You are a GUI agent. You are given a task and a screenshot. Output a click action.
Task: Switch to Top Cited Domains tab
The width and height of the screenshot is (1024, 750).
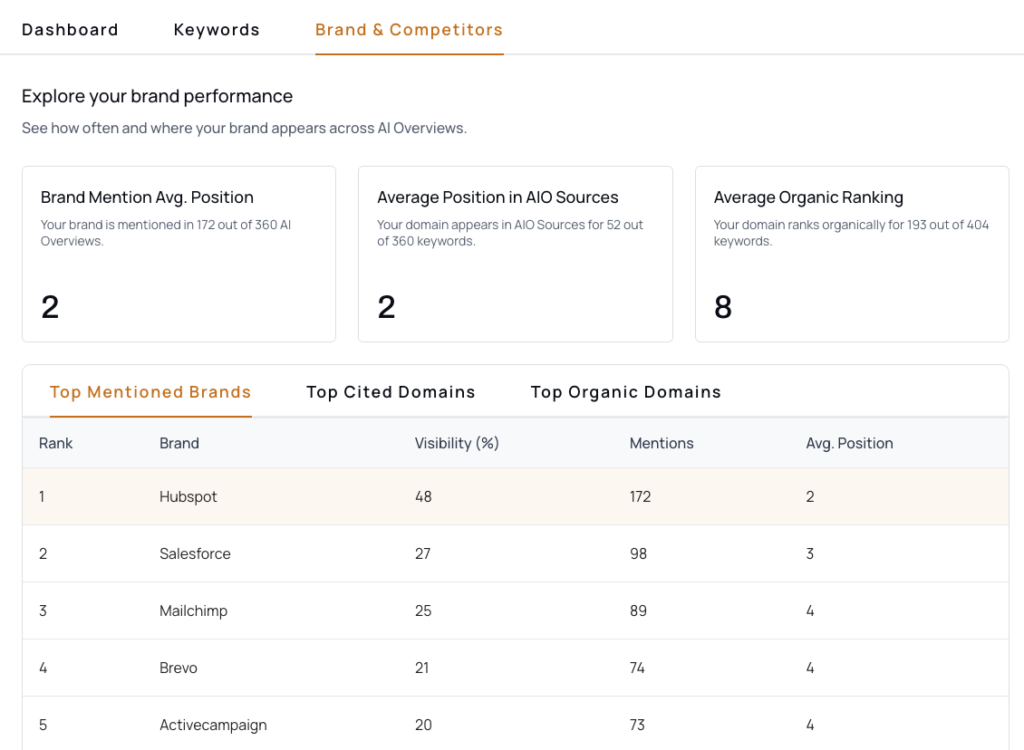pyautogui.click(x=390, y=392)
